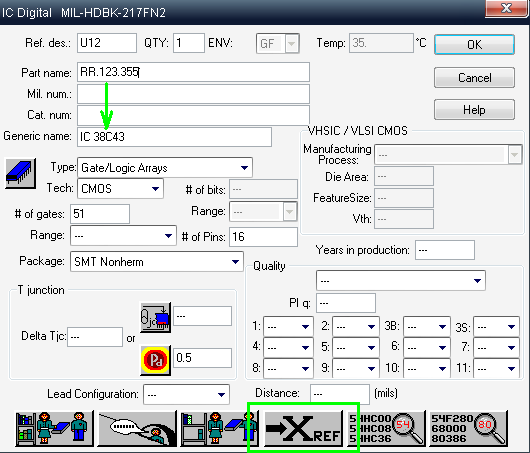Viewport: 530px width, 453px height.
Task: Expand the gates Range dropdown
Action: (x=123, y=236)
